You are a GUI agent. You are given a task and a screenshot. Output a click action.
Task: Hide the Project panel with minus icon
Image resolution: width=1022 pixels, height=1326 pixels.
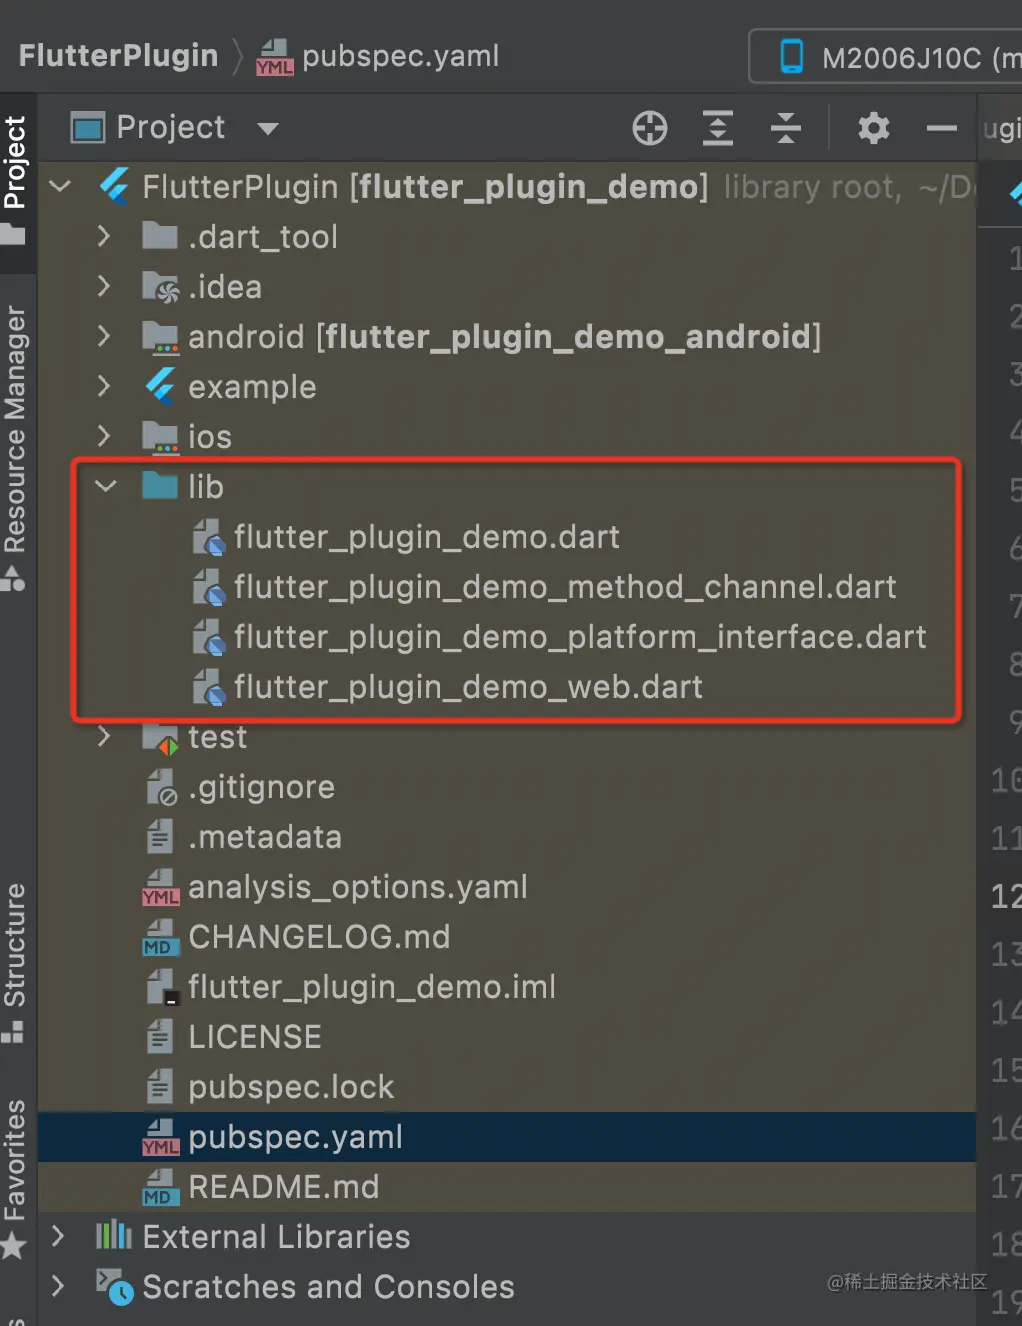(x=942, y=128)
